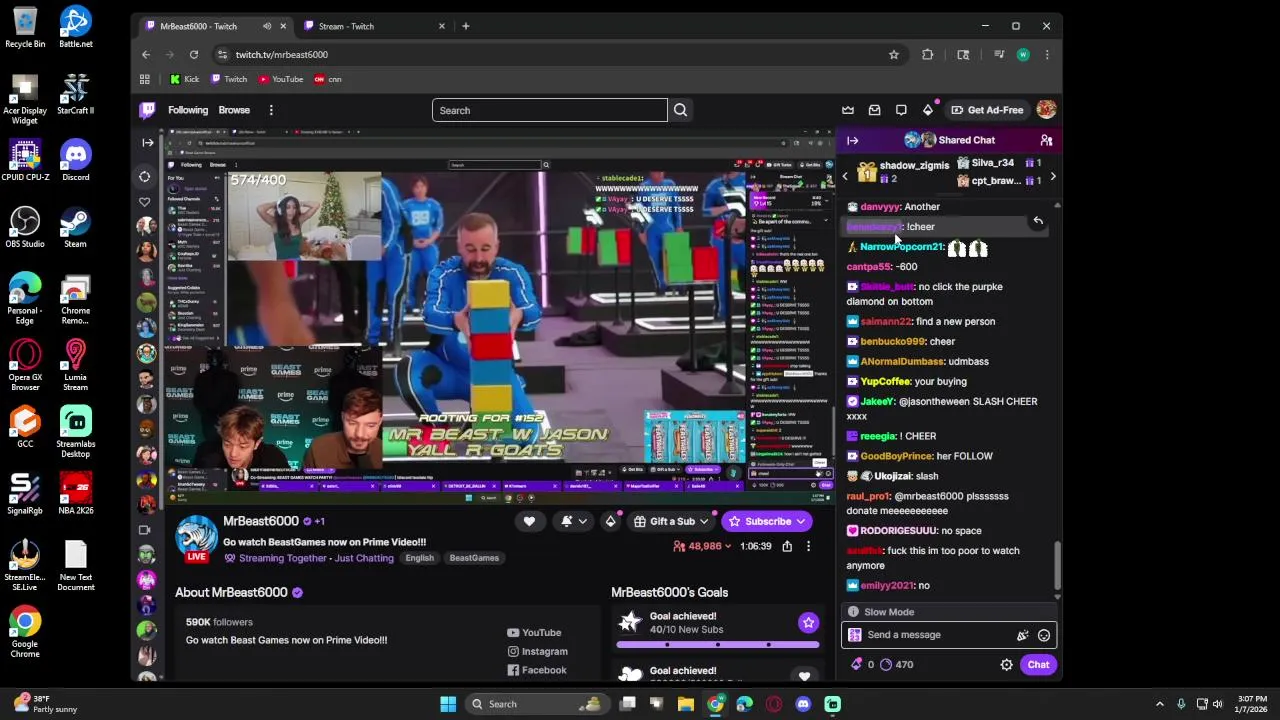Open the cnn bookmark

coord(327,79)
